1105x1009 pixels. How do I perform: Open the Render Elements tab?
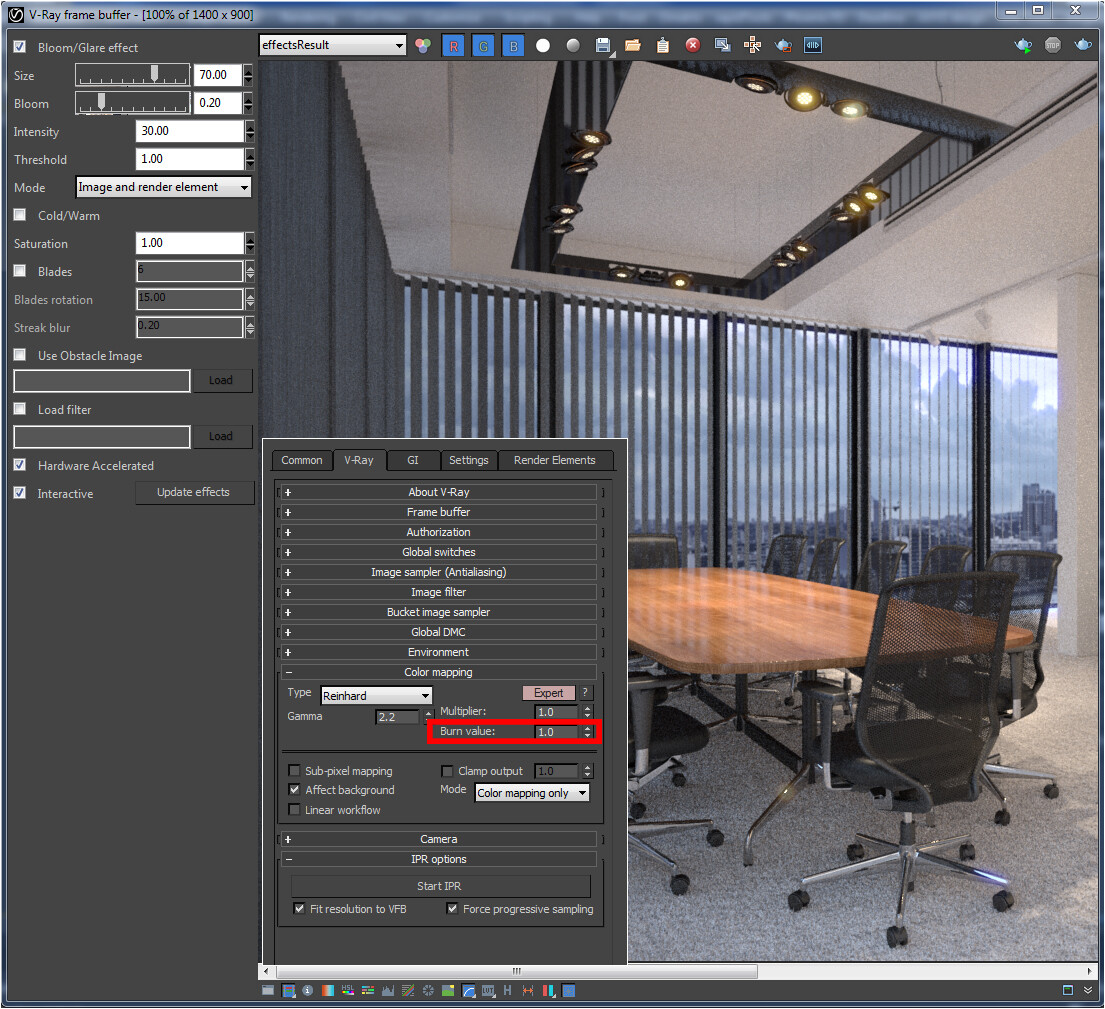click(555, 460)
